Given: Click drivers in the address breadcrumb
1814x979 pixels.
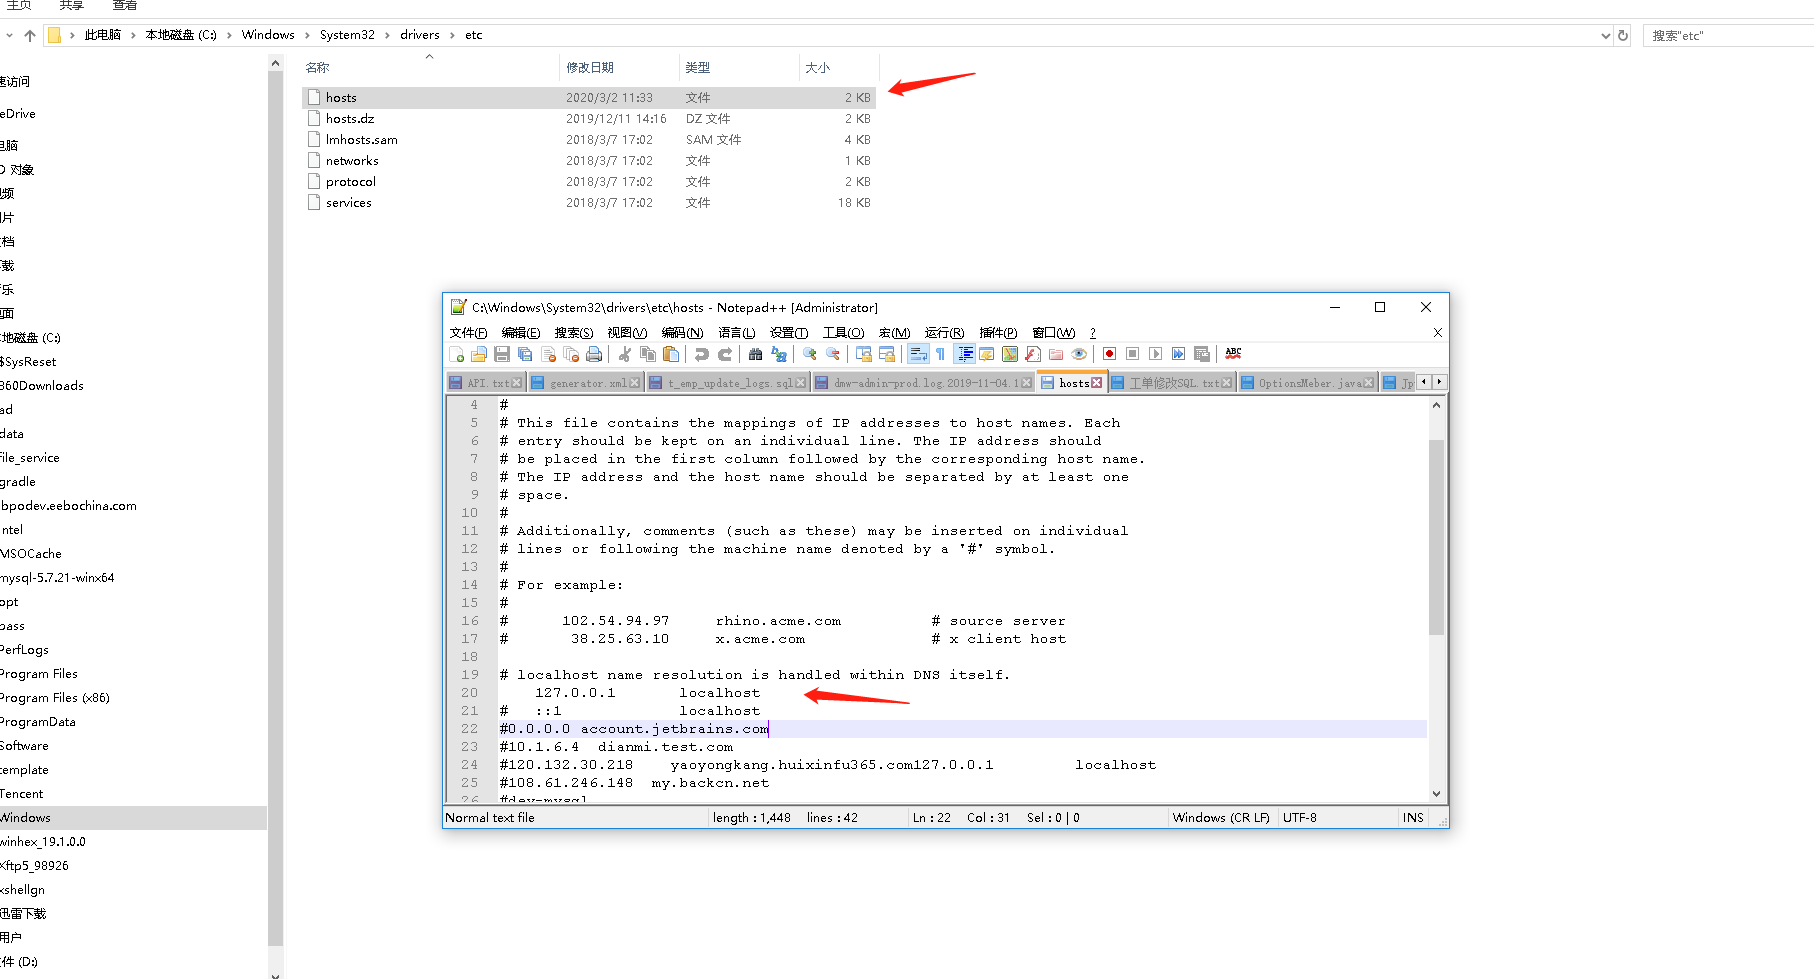Looking at the screenshot, I should 420,35.
